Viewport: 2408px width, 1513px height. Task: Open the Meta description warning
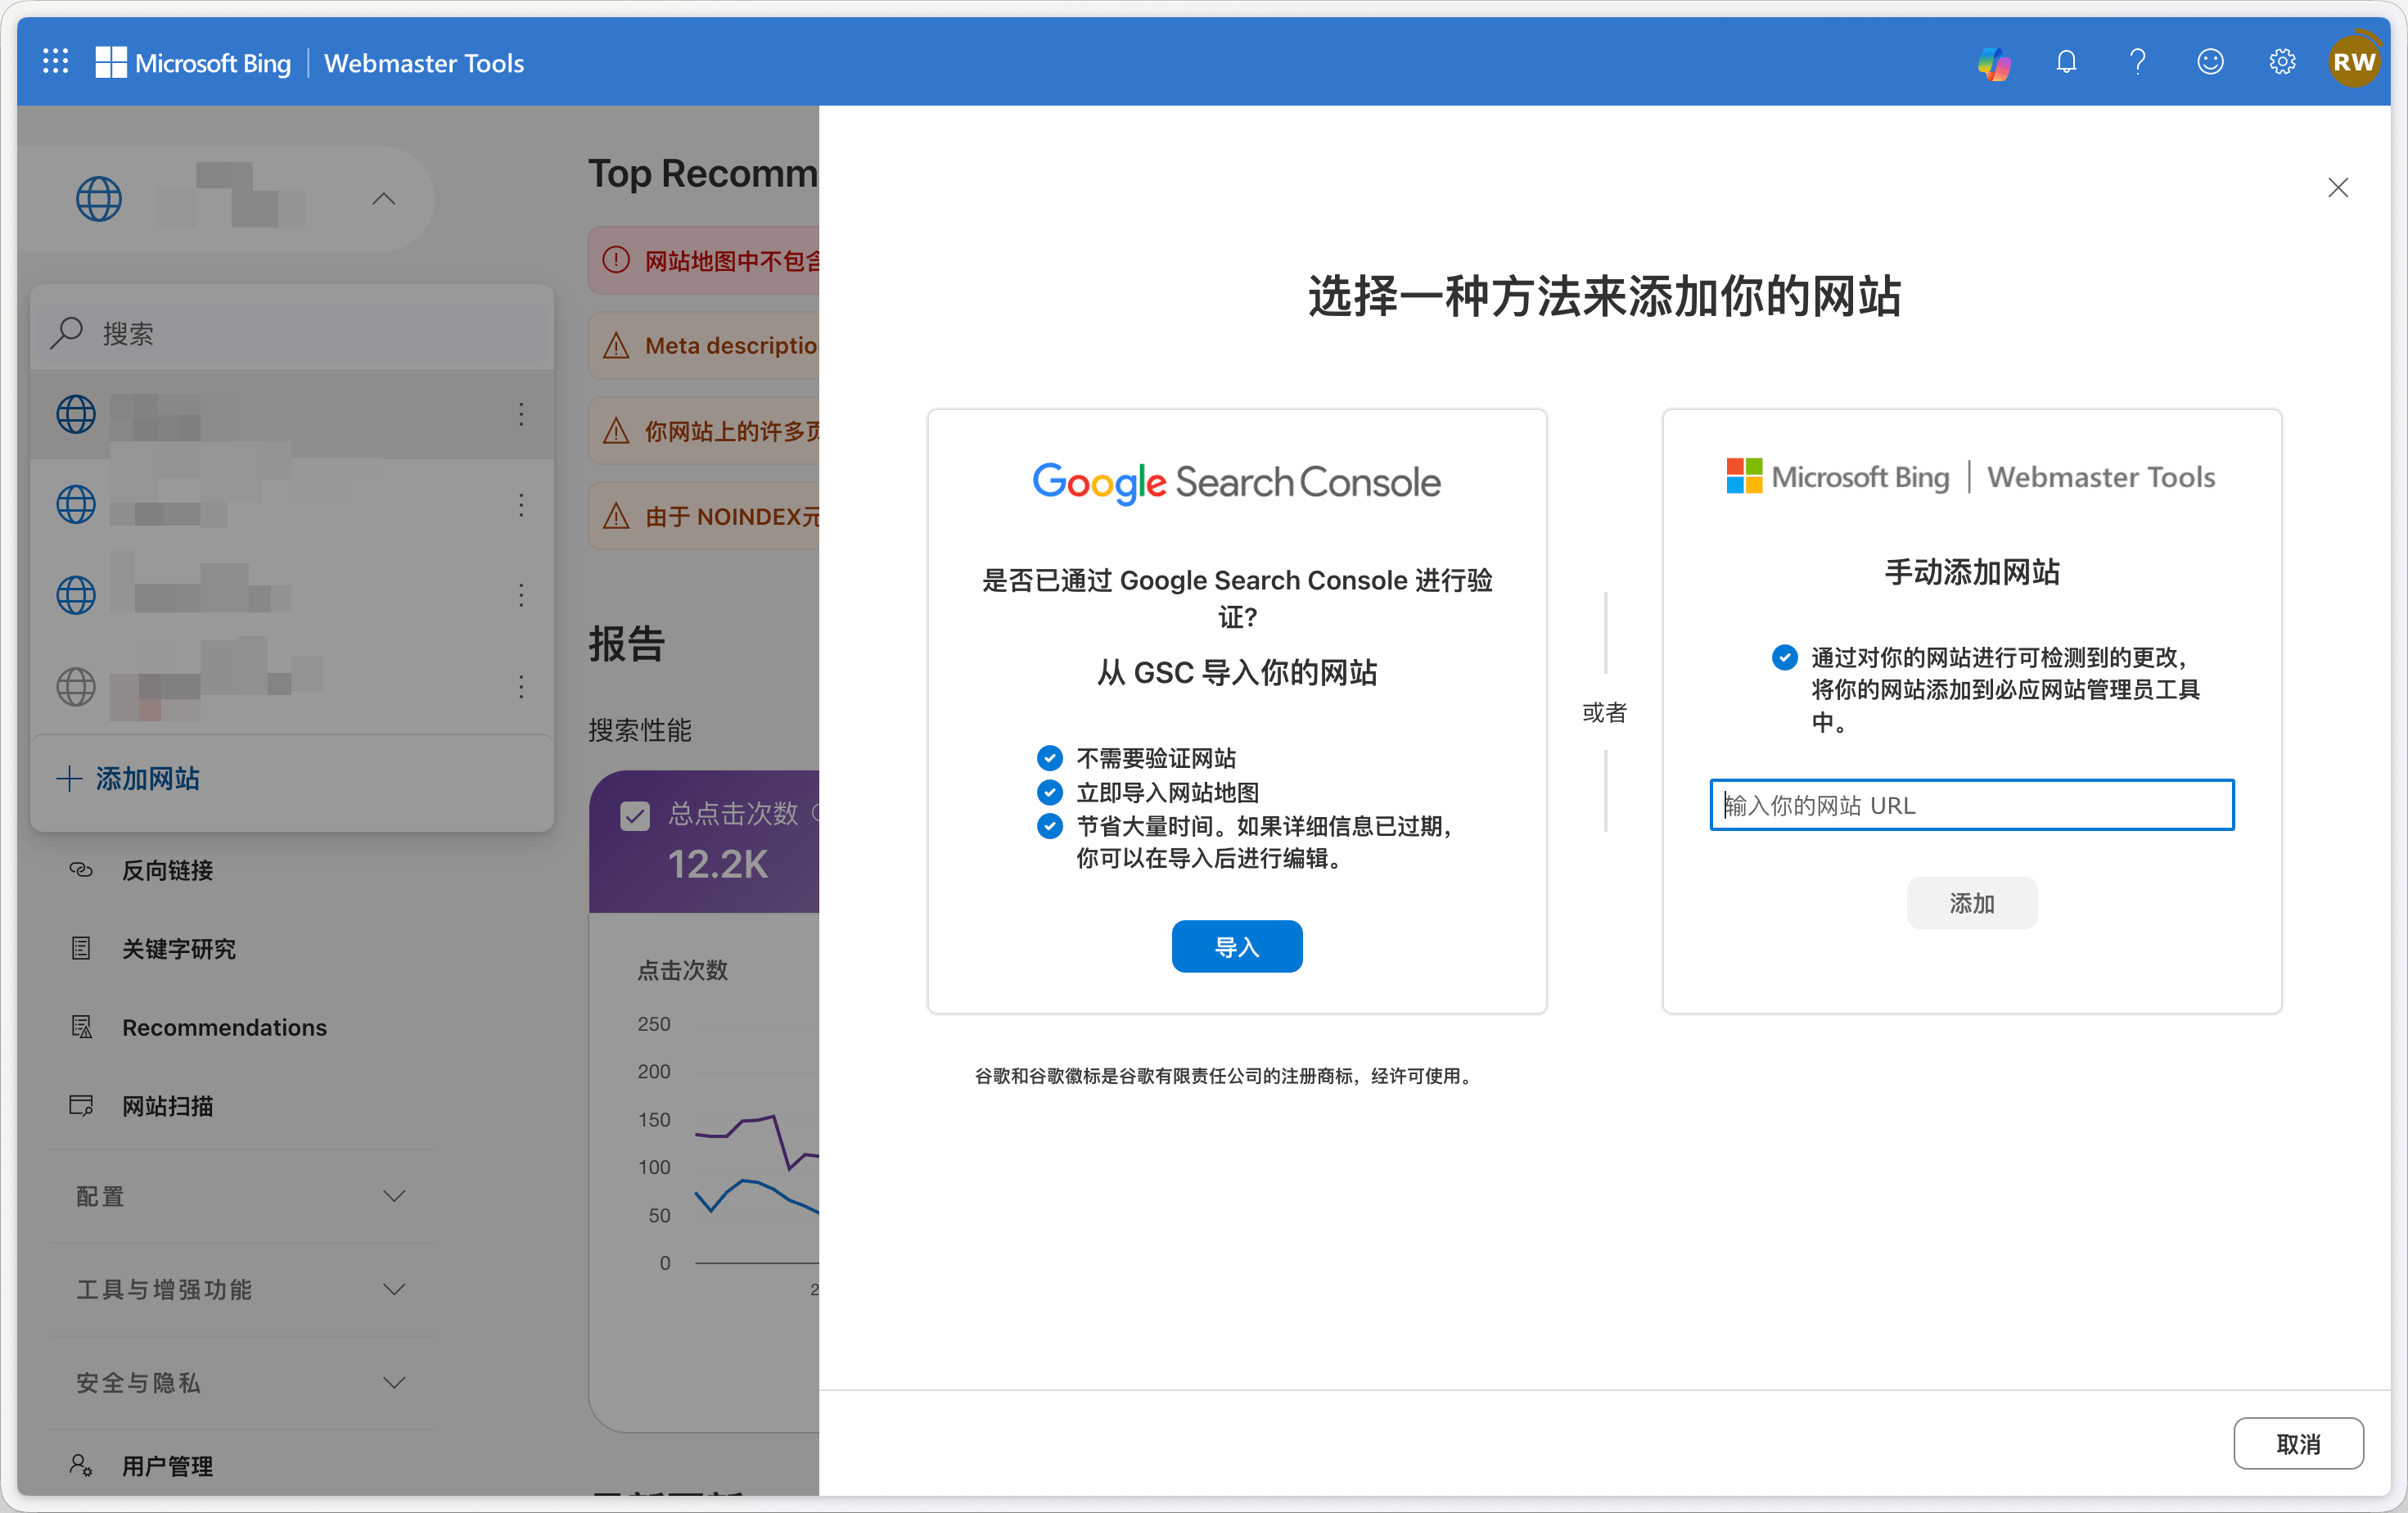(x=704, y=346)
